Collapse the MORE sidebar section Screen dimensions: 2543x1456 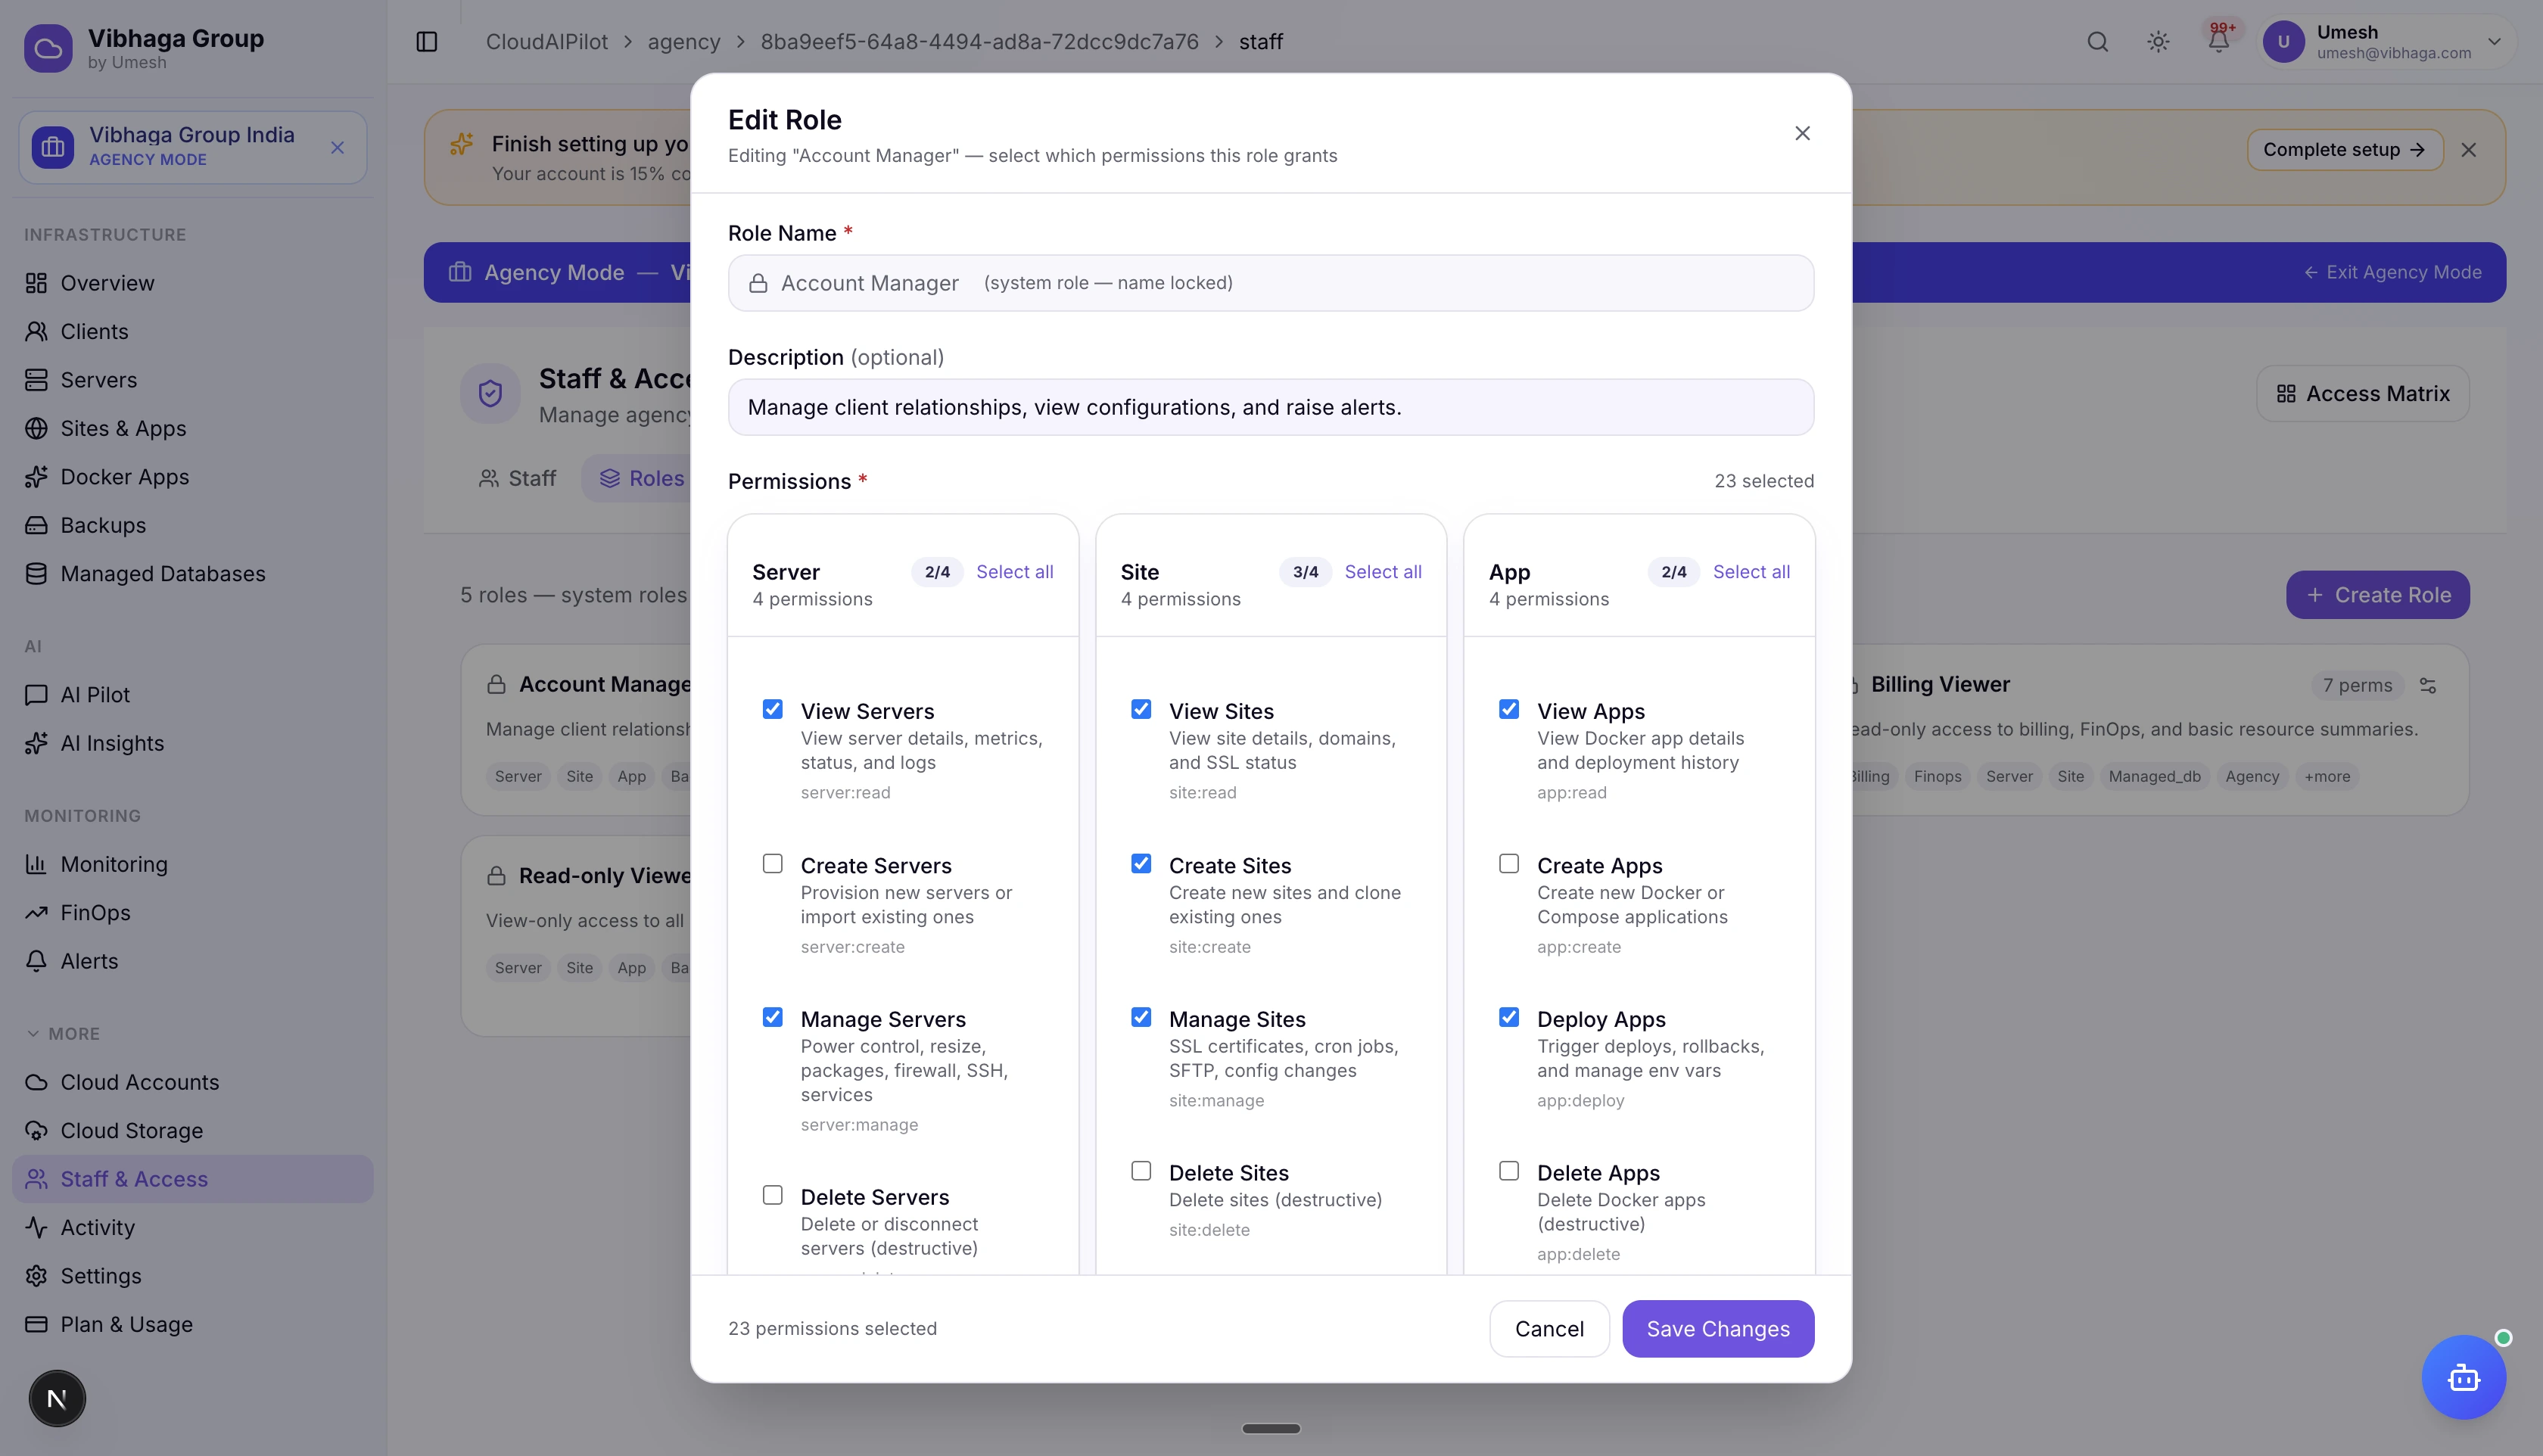click(x=62, y=1034)
